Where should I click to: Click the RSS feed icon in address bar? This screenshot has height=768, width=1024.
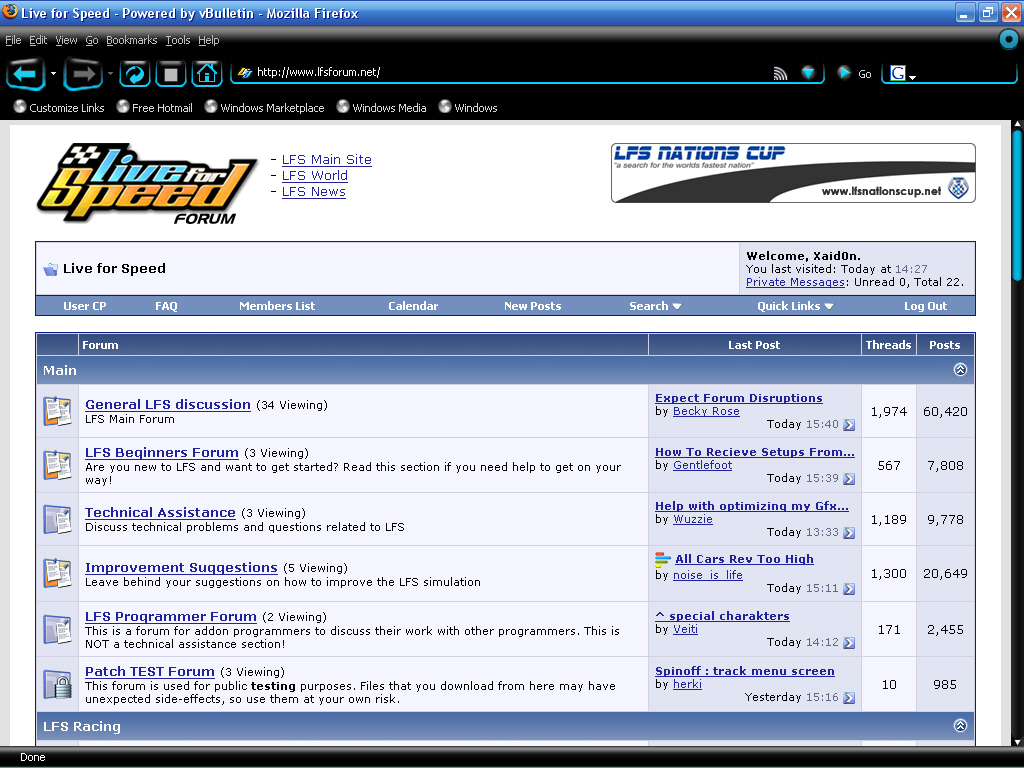click(780, 73)
